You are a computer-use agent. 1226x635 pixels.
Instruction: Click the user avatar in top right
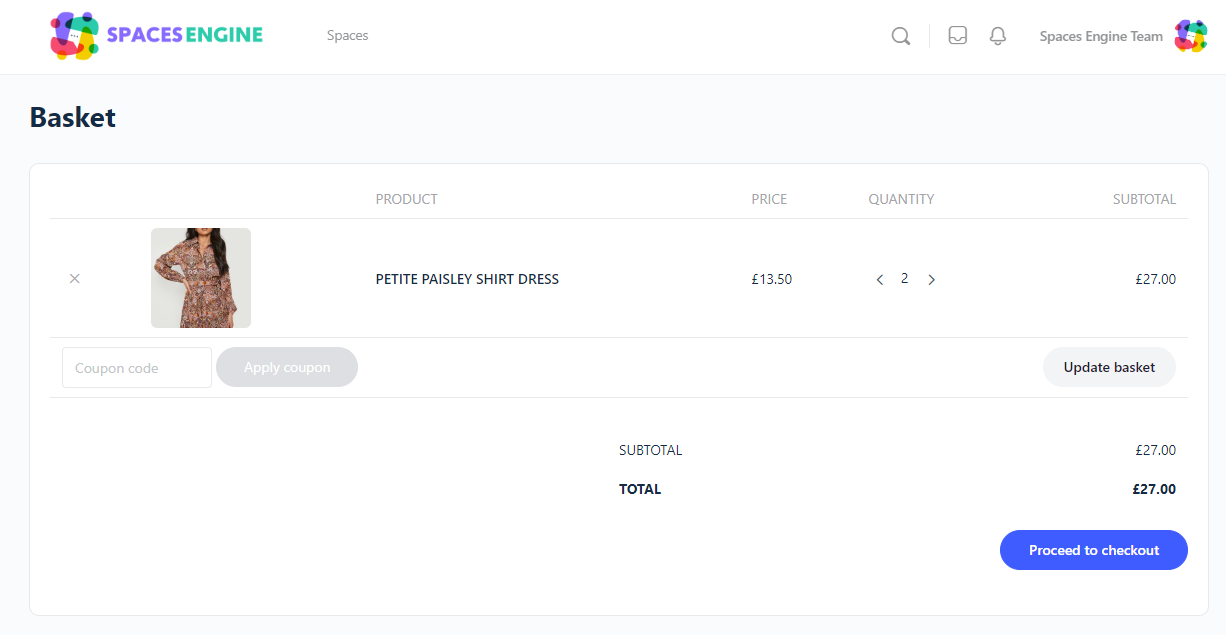tap(1190, 36)
